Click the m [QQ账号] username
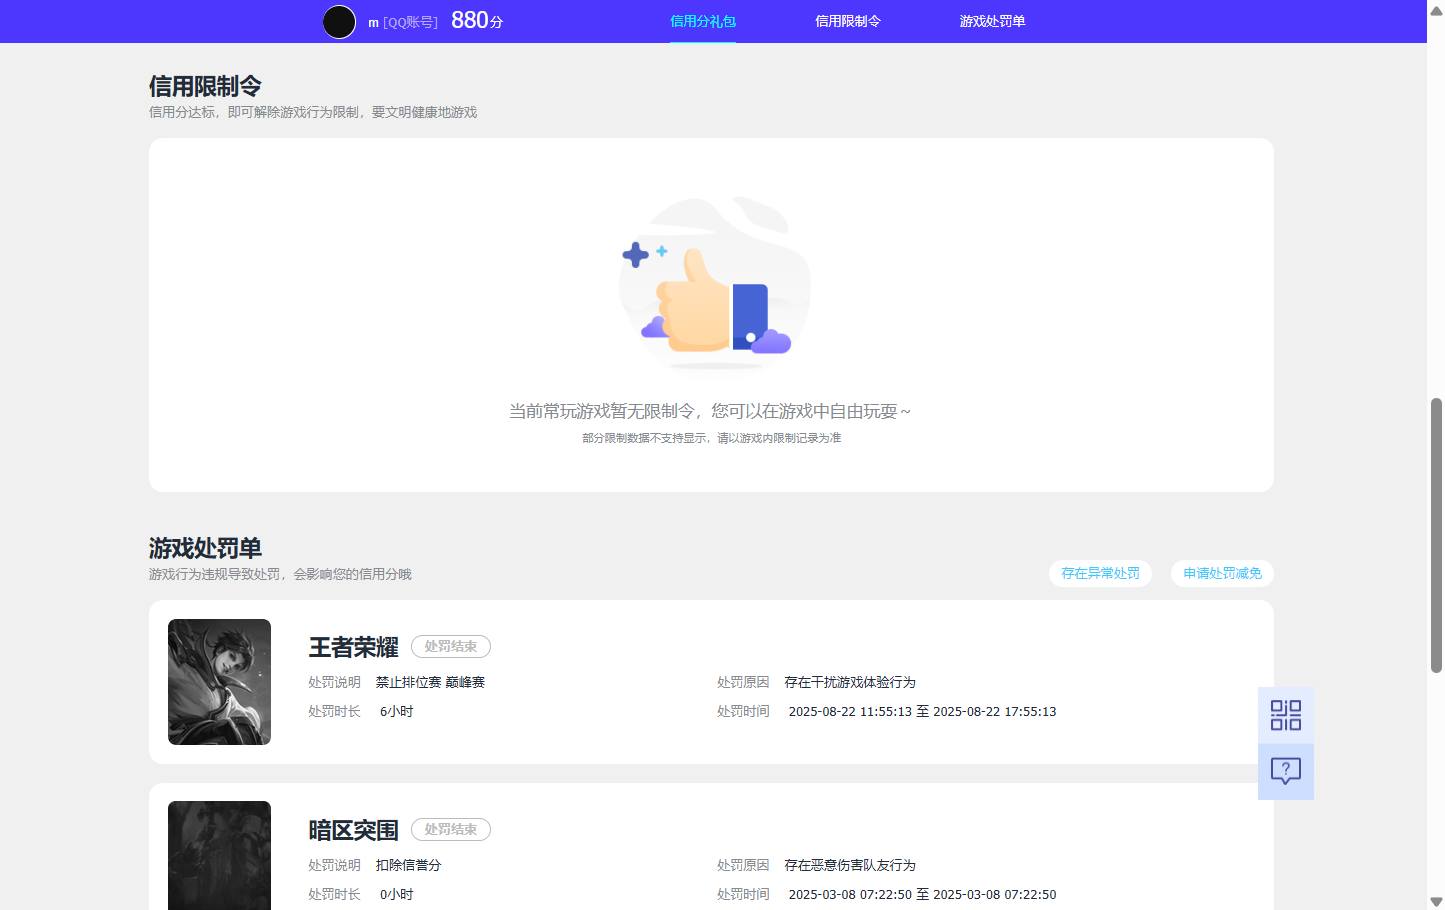1445x910 pixels. point(403,22)
